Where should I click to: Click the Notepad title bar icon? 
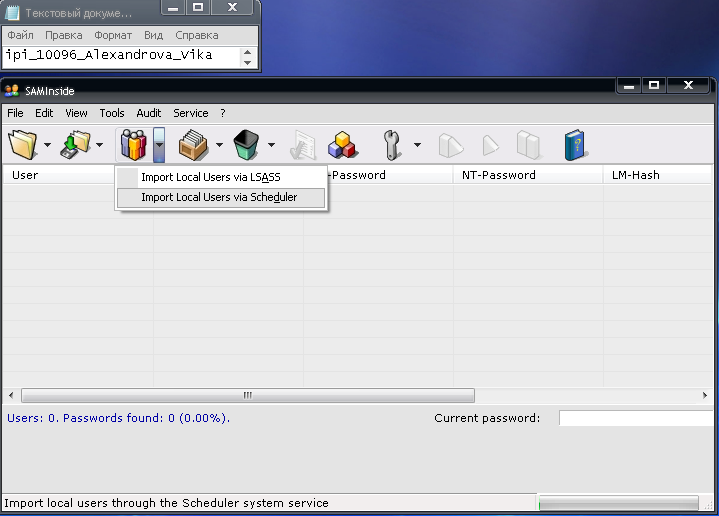point(12,13)
